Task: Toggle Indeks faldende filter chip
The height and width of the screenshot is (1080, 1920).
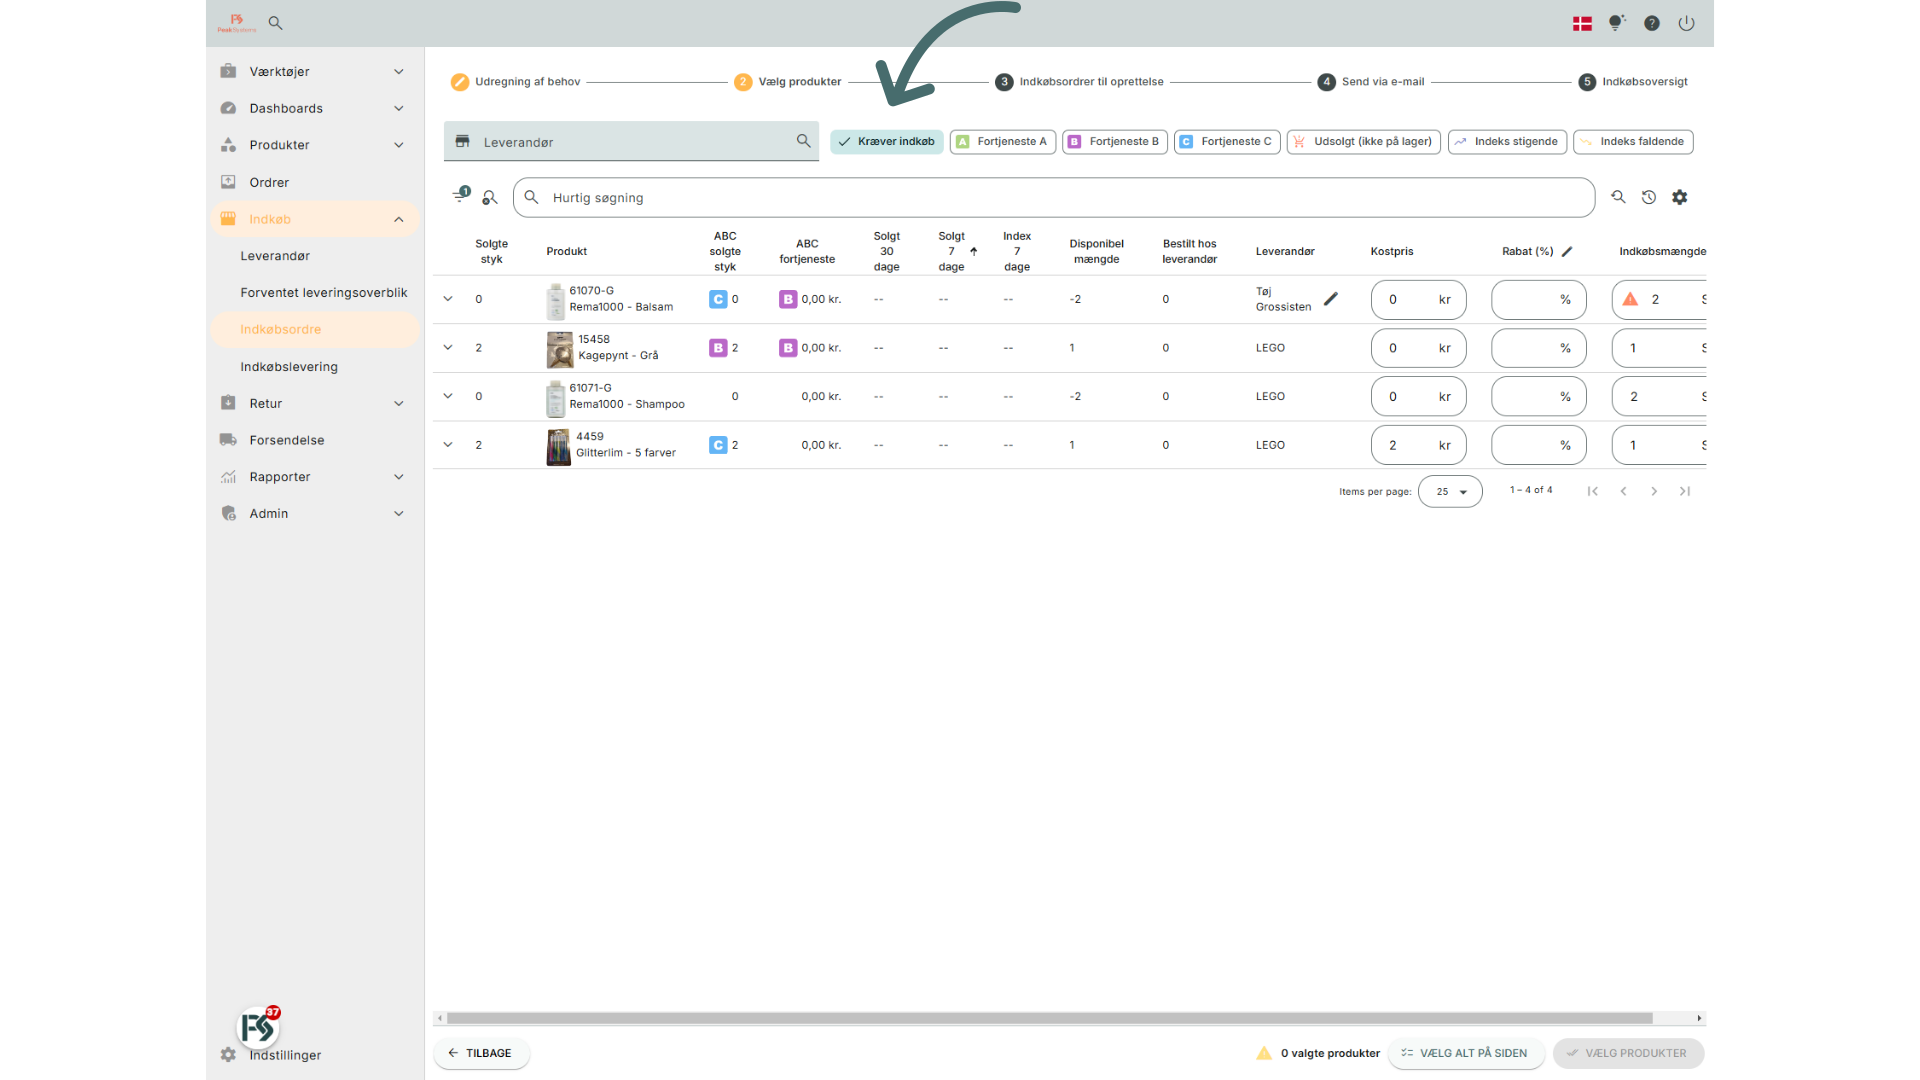Action: (1633, 142)
